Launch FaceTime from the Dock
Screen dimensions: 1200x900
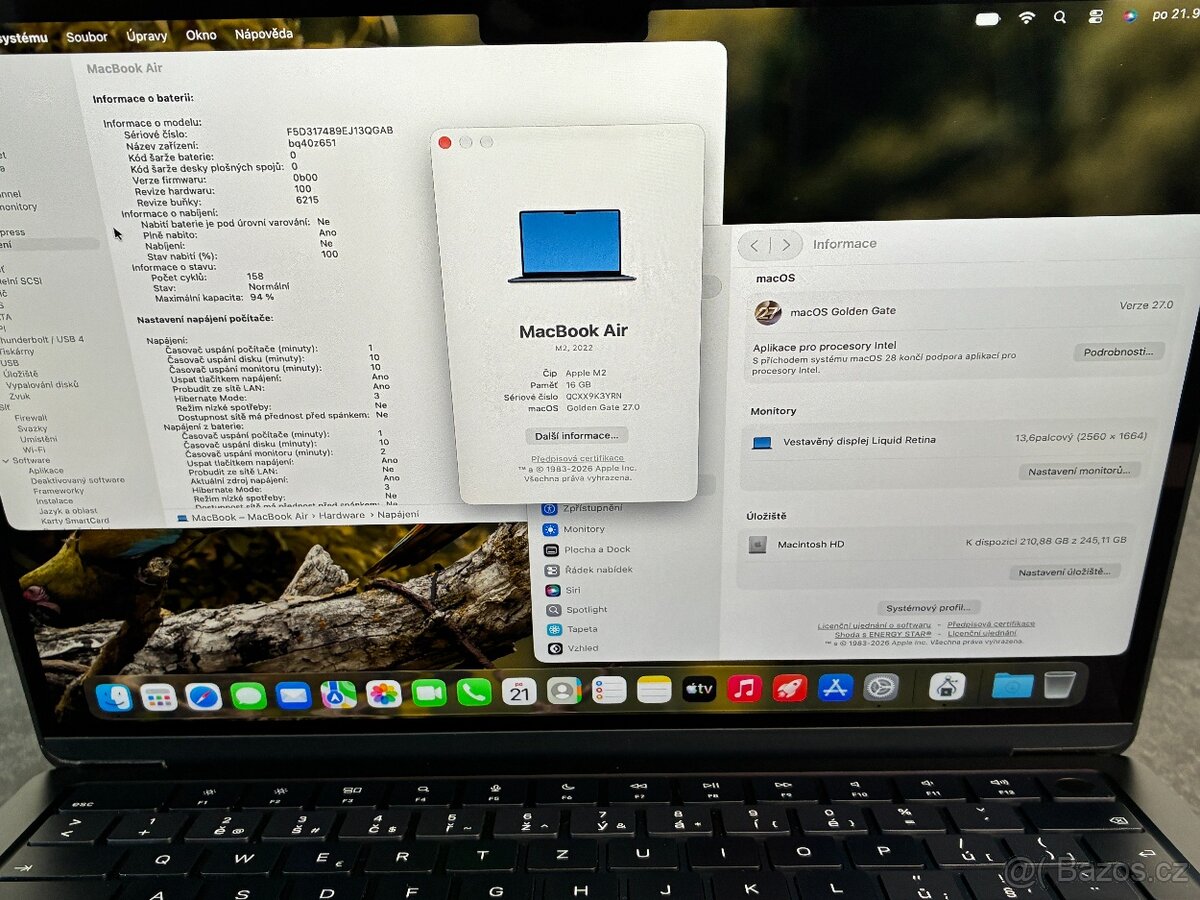429,692
